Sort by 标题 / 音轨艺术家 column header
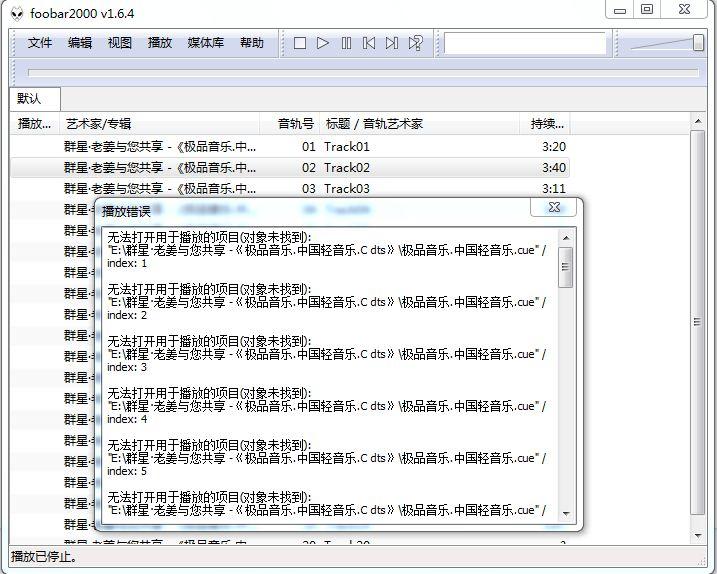The height and width of the screenshot is (574, 717). [419, 123]
